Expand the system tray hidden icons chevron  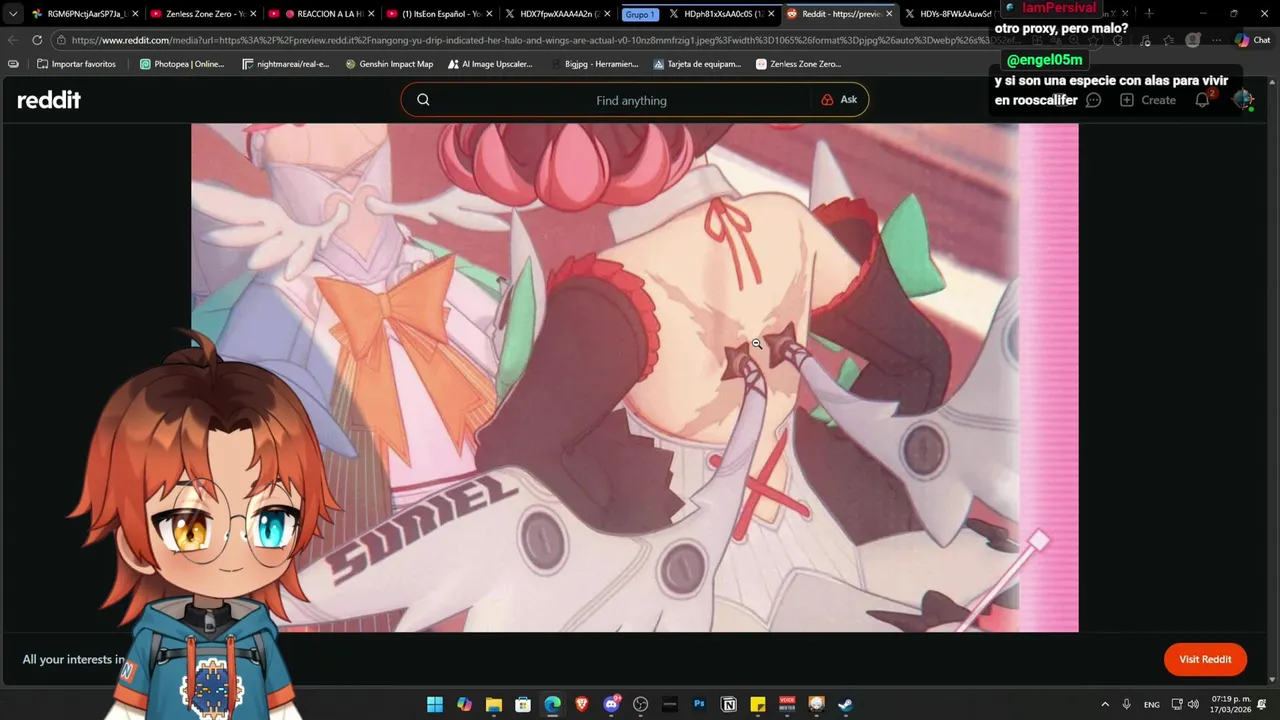[x=1105, y=704]
